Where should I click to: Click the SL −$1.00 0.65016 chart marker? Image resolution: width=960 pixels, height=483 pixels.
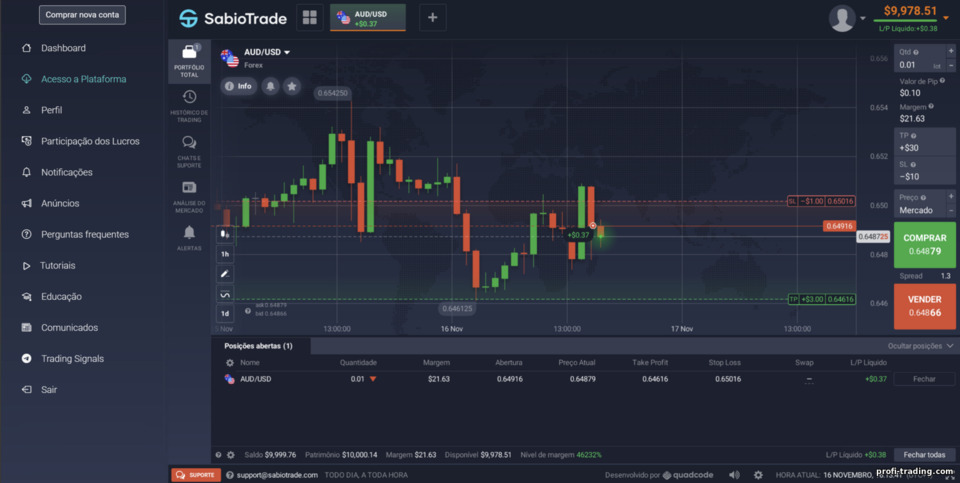point(821,201)
